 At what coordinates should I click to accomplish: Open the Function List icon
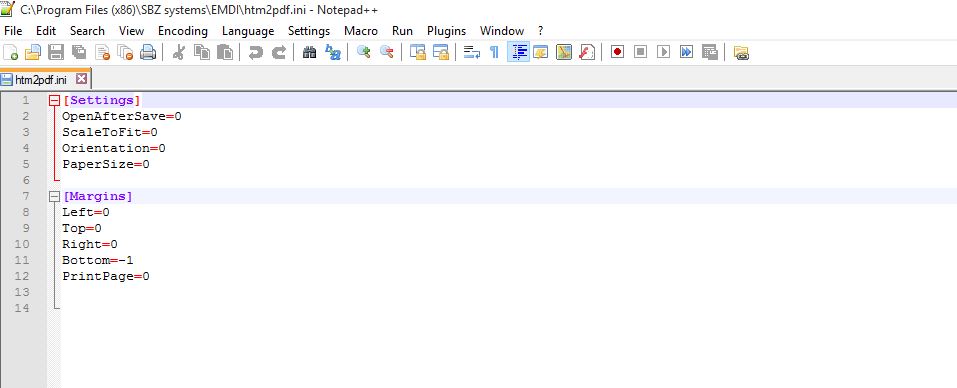[x=587, y=52]
